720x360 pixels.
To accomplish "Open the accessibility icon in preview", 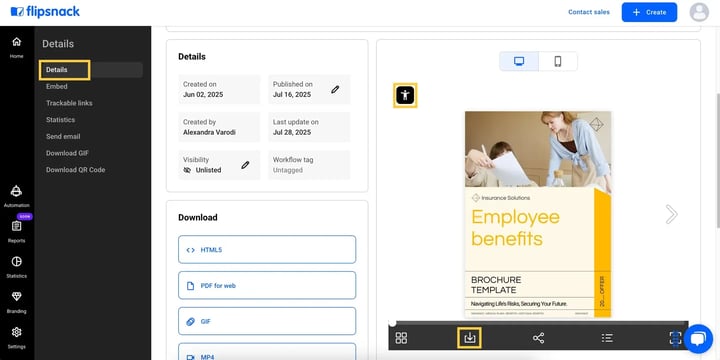I will [x=405, y=95].
